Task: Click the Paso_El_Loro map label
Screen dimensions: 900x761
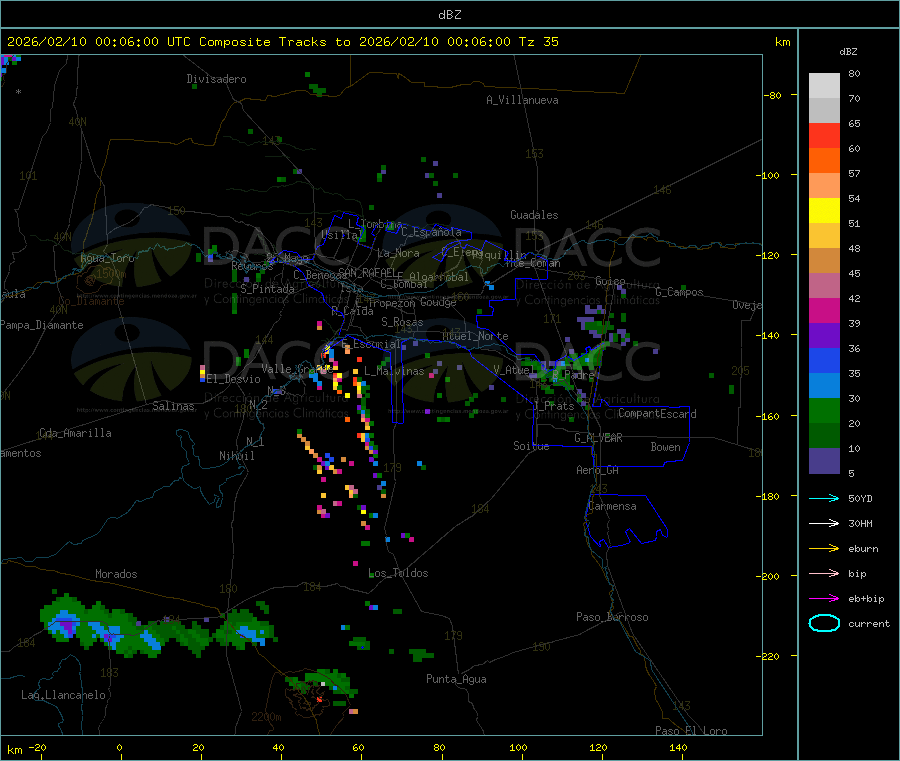Action: tap(692, 731)
